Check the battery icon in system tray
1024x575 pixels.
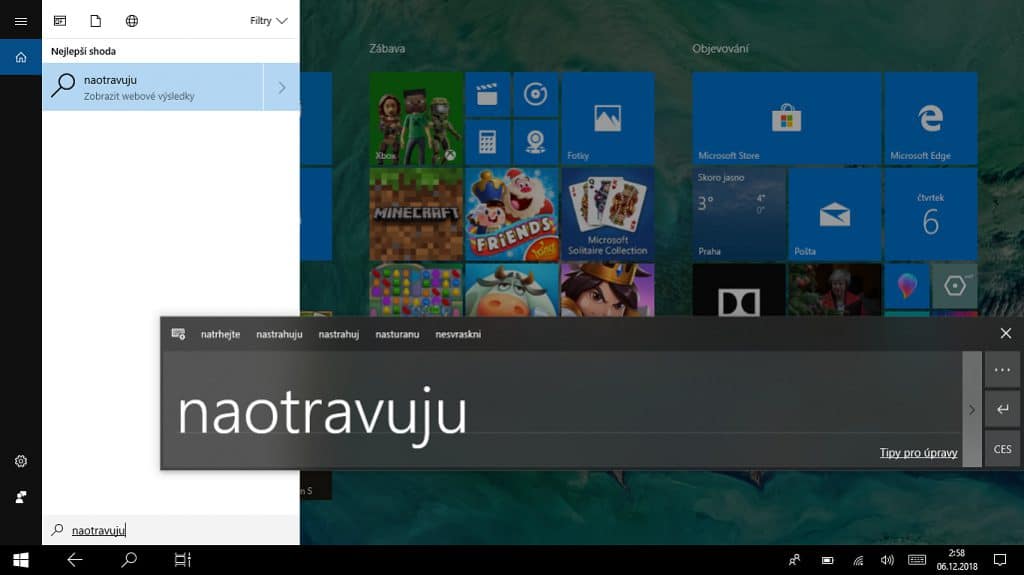coord(827,560)
